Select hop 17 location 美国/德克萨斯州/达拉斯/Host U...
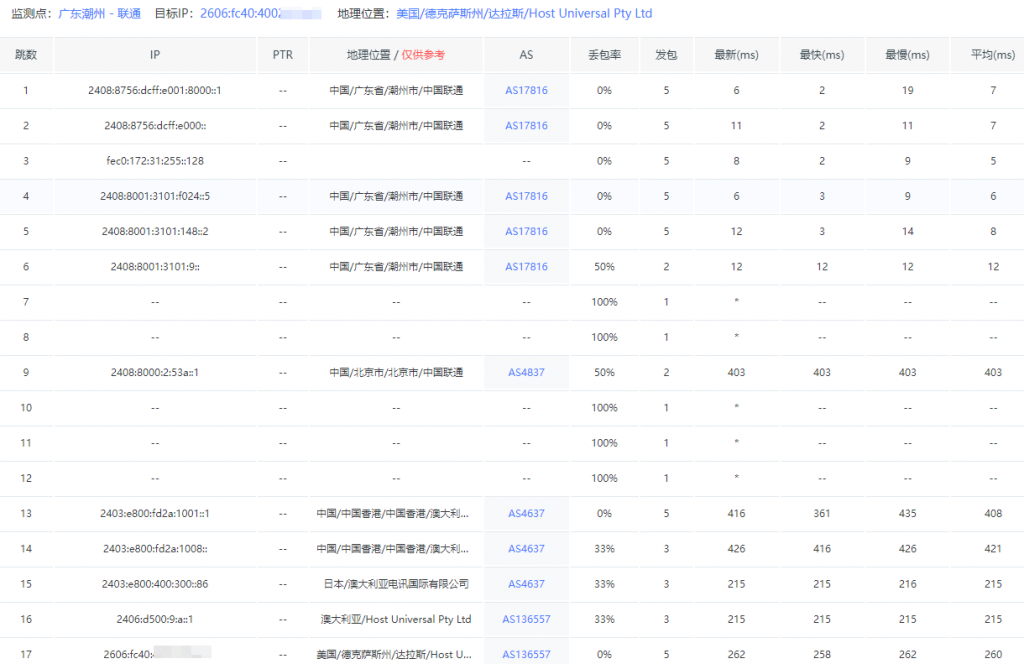 tap(394, 654)
